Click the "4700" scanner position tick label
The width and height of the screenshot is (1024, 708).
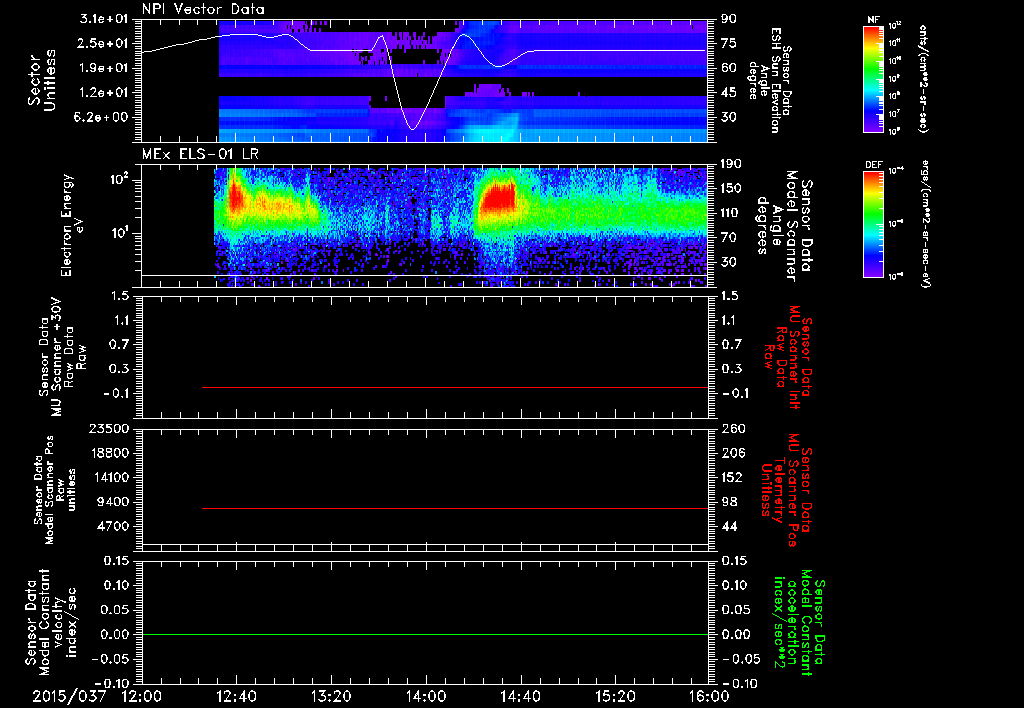(x=112, y=526)
